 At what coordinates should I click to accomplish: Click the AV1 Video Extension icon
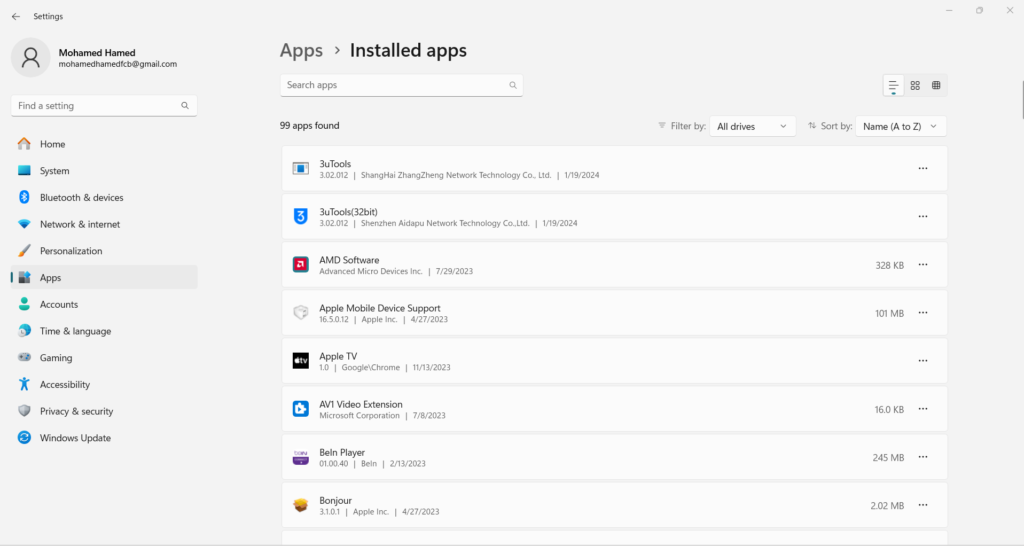[300, 409]
